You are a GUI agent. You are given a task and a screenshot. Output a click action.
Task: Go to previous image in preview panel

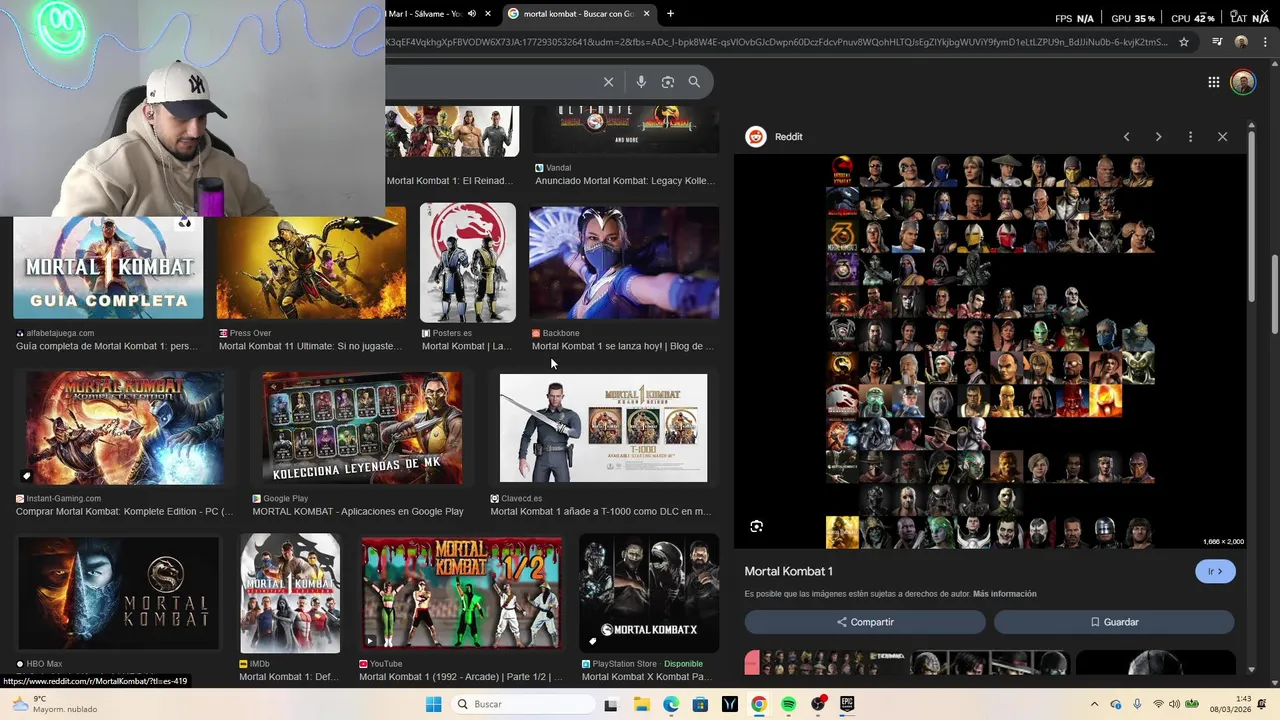click(1126, 137)
